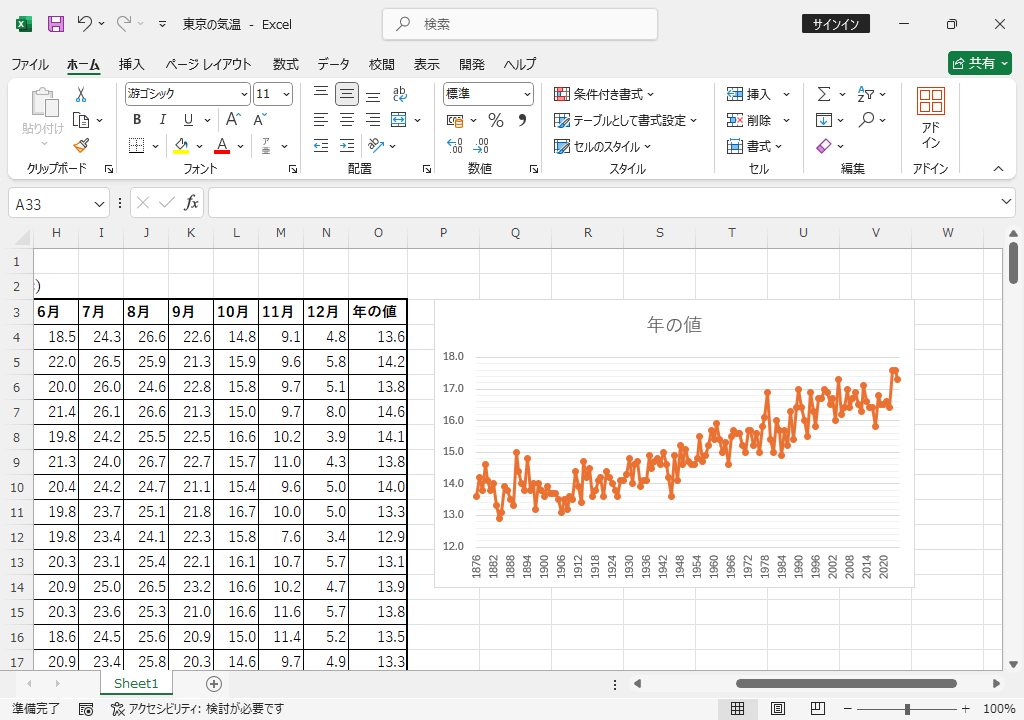Viewport: 1024px width, 720px height.
Task: Center text horizontally
Action: [347, 120]
